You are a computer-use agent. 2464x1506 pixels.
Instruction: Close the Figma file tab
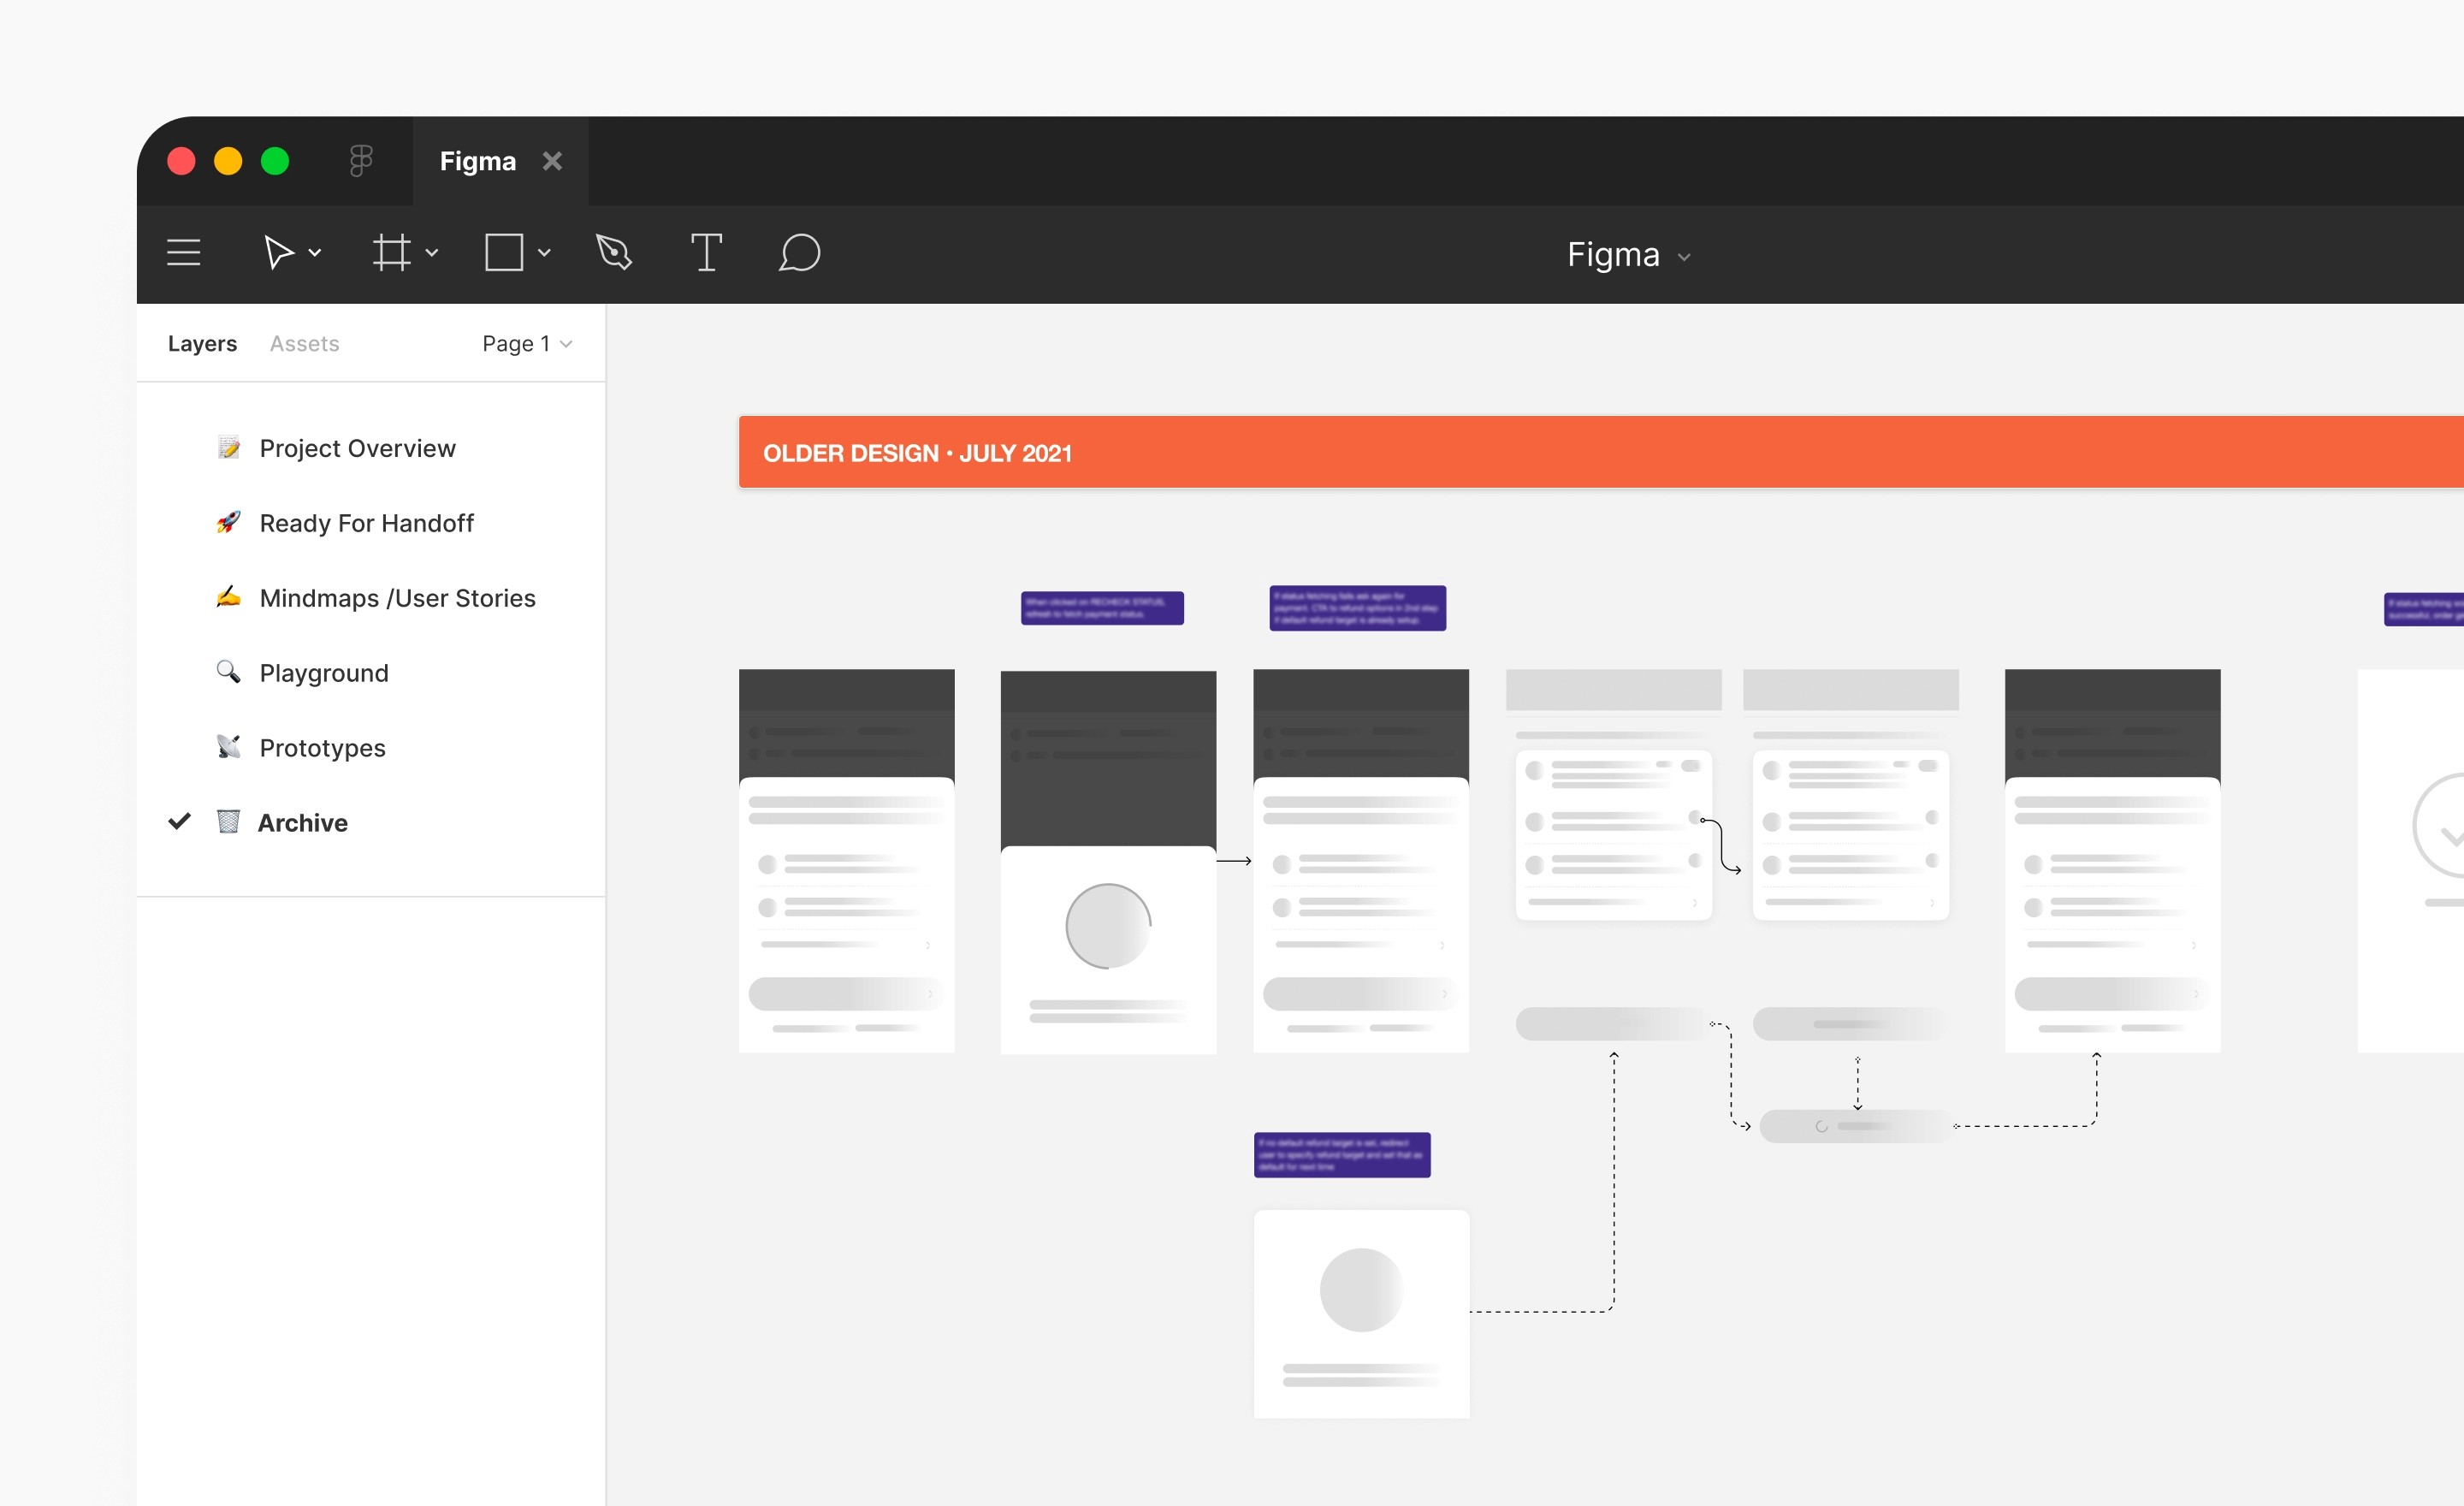pyautogui.click(x=552, y=161)
